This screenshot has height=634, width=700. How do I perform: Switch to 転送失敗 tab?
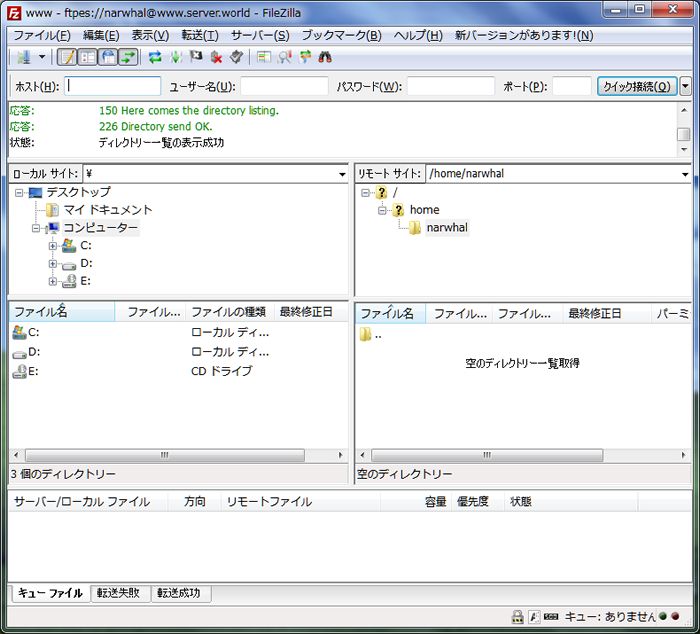119,593
